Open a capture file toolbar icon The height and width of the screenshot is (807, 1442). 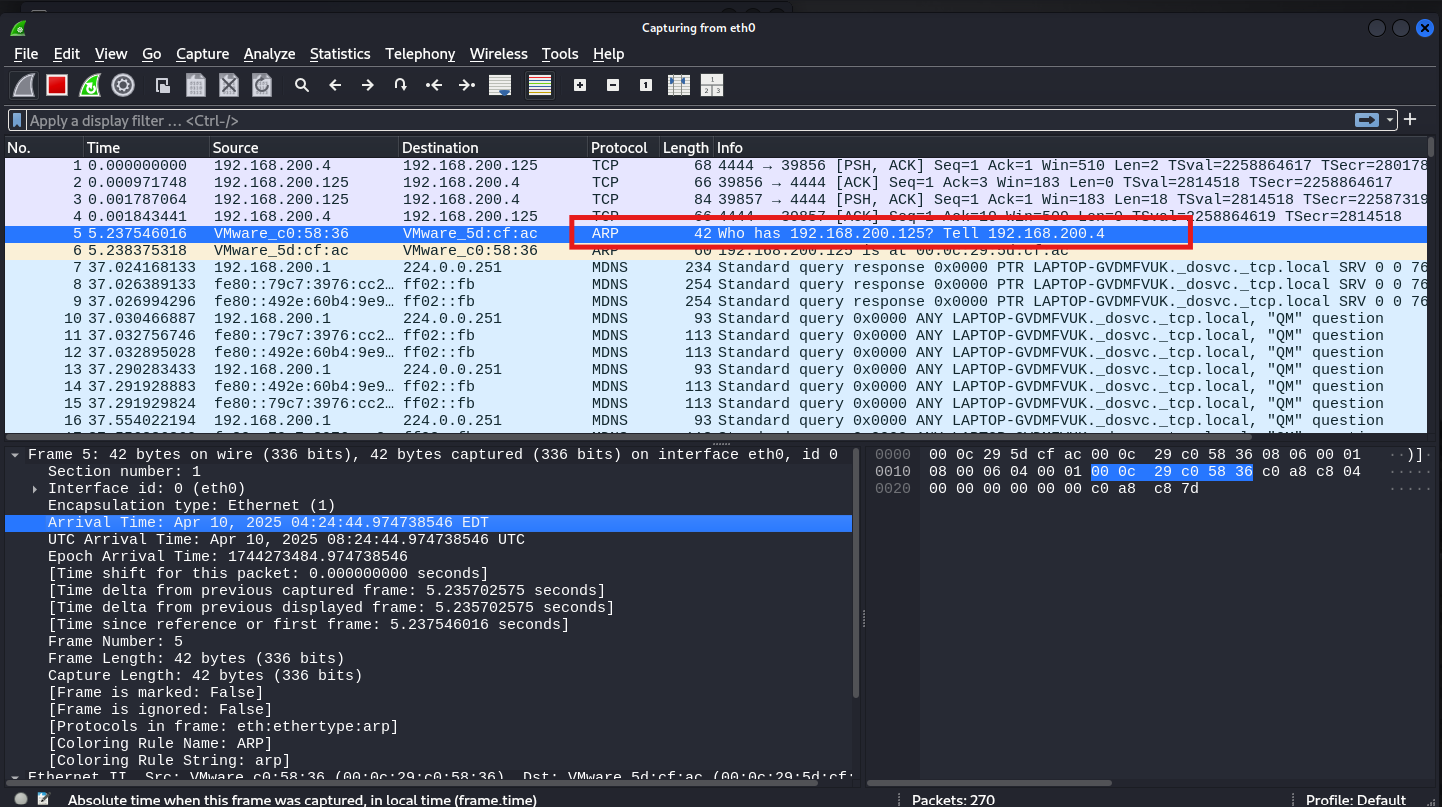(163, 85)
